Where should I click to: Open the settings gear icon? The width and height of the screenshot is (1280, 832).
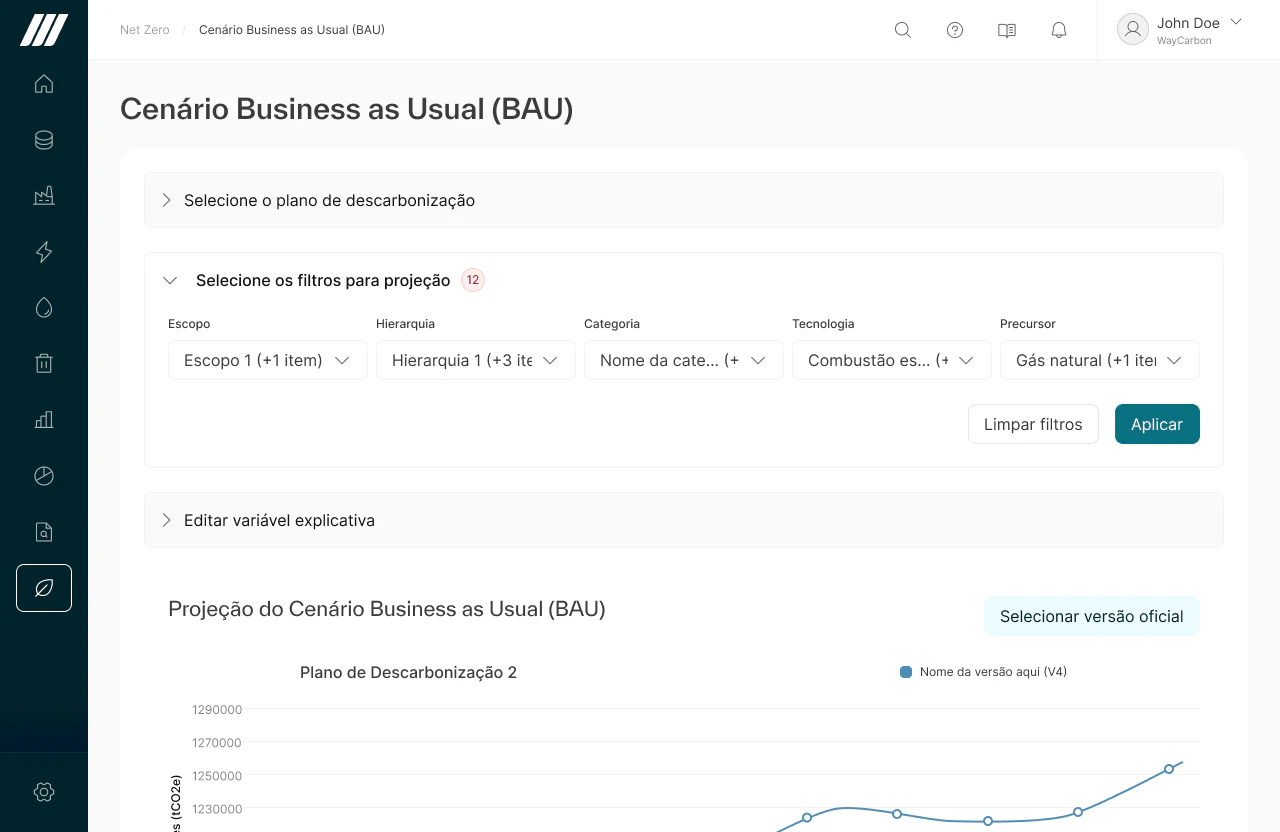(44, 792)
